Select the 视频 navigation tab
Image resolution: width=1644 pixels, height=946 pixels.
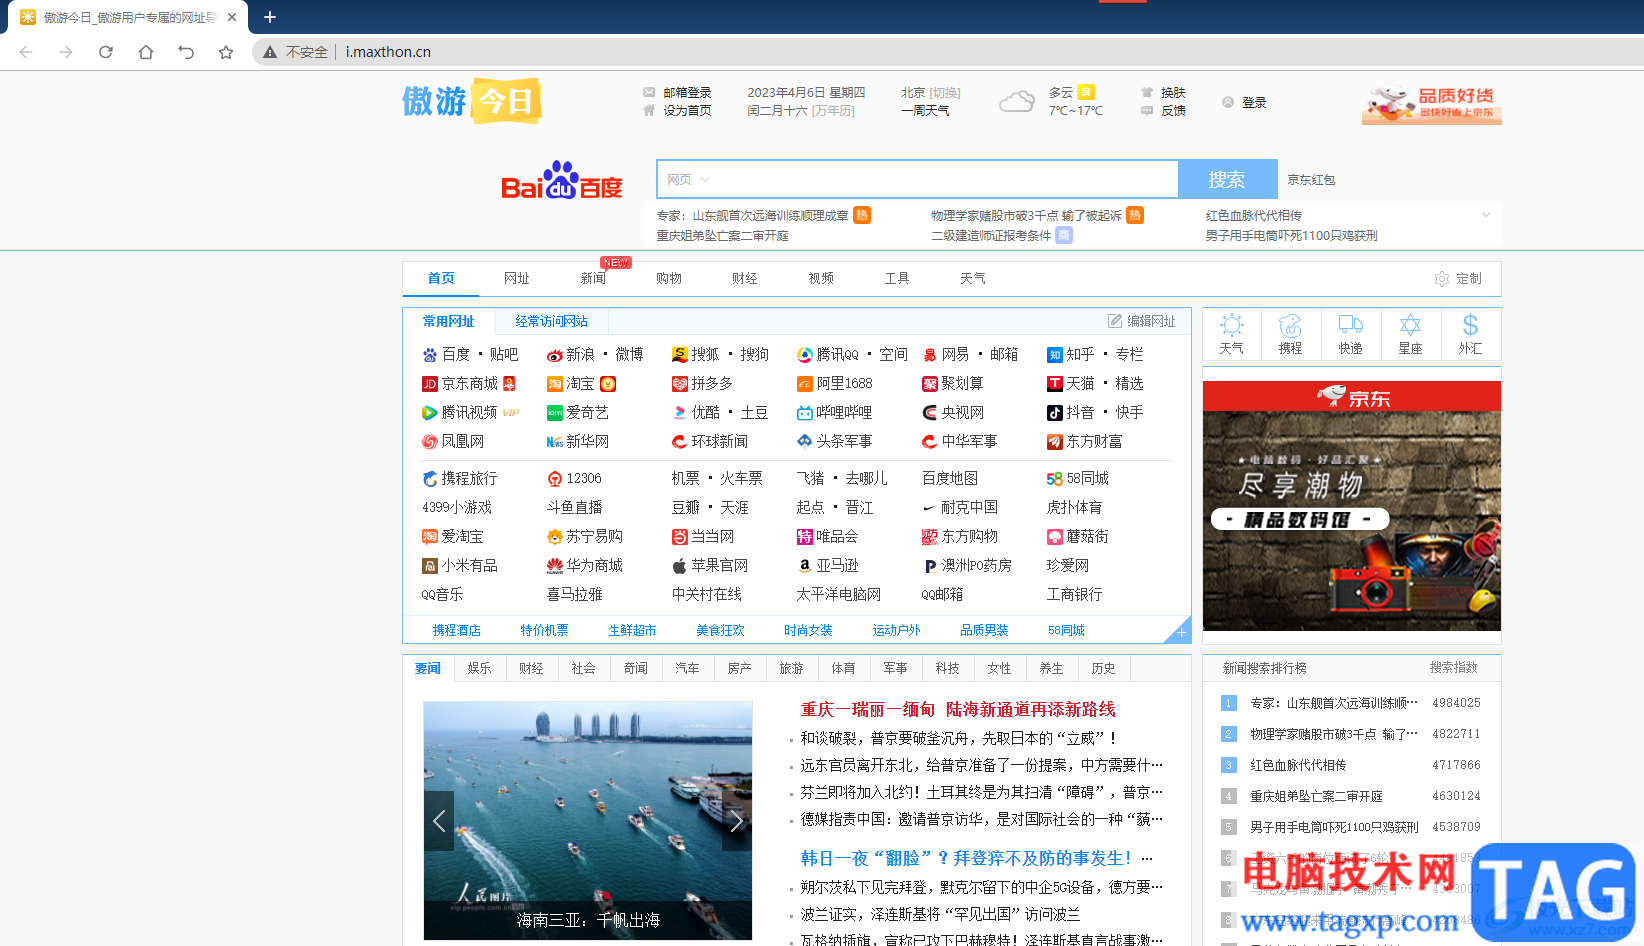point(821,278)
